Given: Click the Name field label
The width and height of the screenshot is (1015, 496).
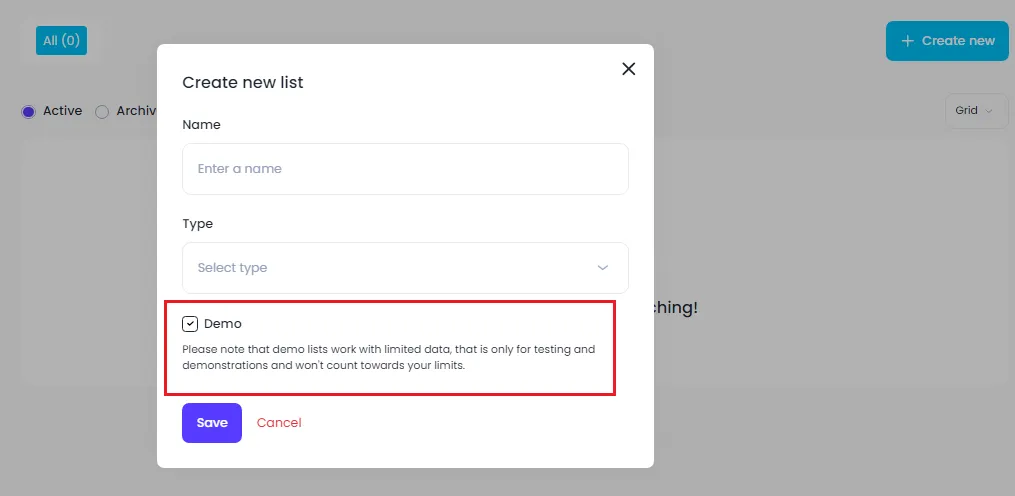Looking at the screenshot, I should 201,125.
